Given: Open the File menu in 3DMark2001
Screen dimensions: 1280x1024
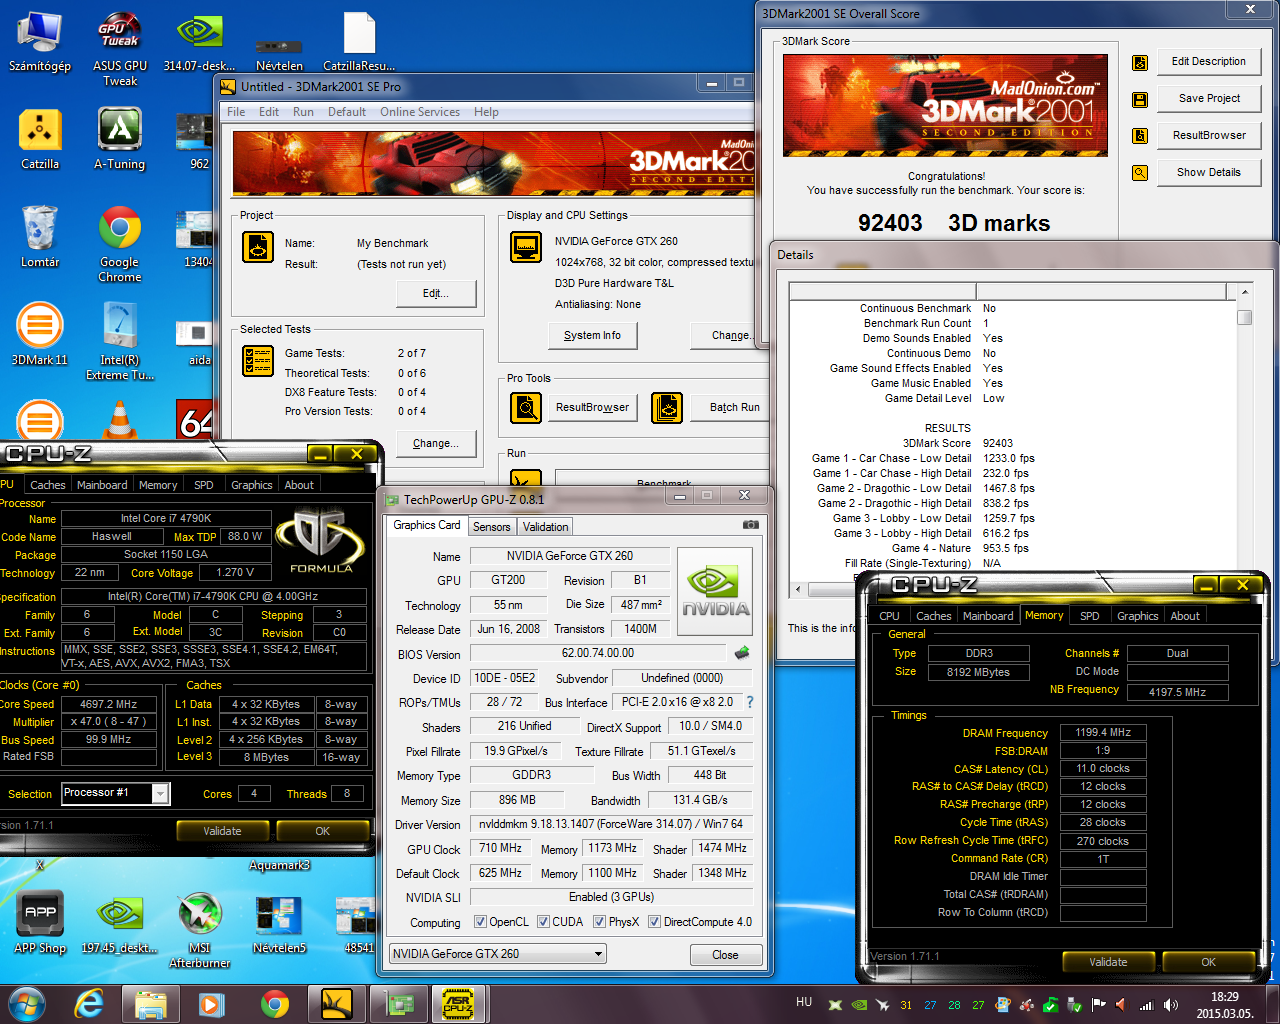Looking at the screenshot, I should click(x=236, y=112).
